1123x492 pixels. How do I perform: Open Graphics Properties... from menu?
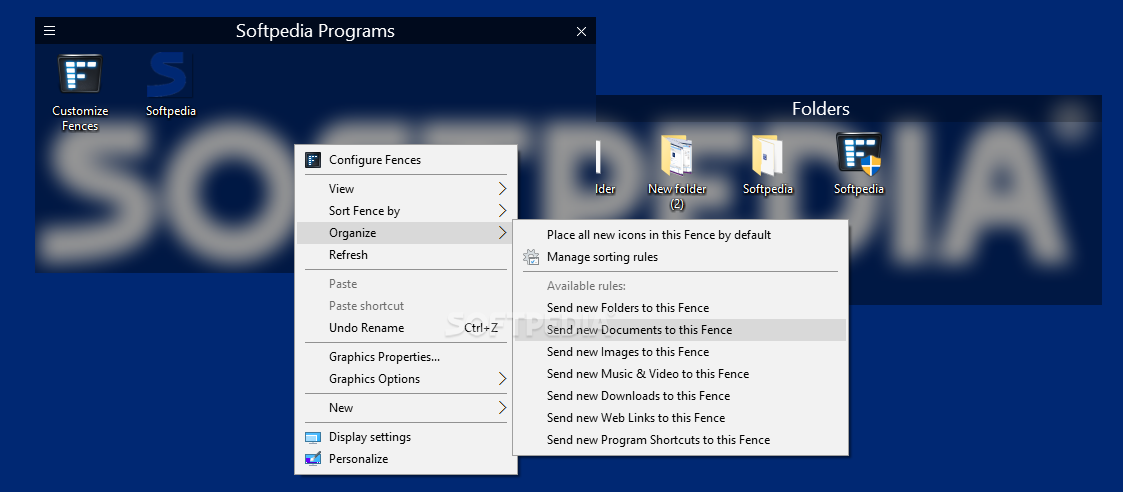pyautogui.click(x=406, y=357)
